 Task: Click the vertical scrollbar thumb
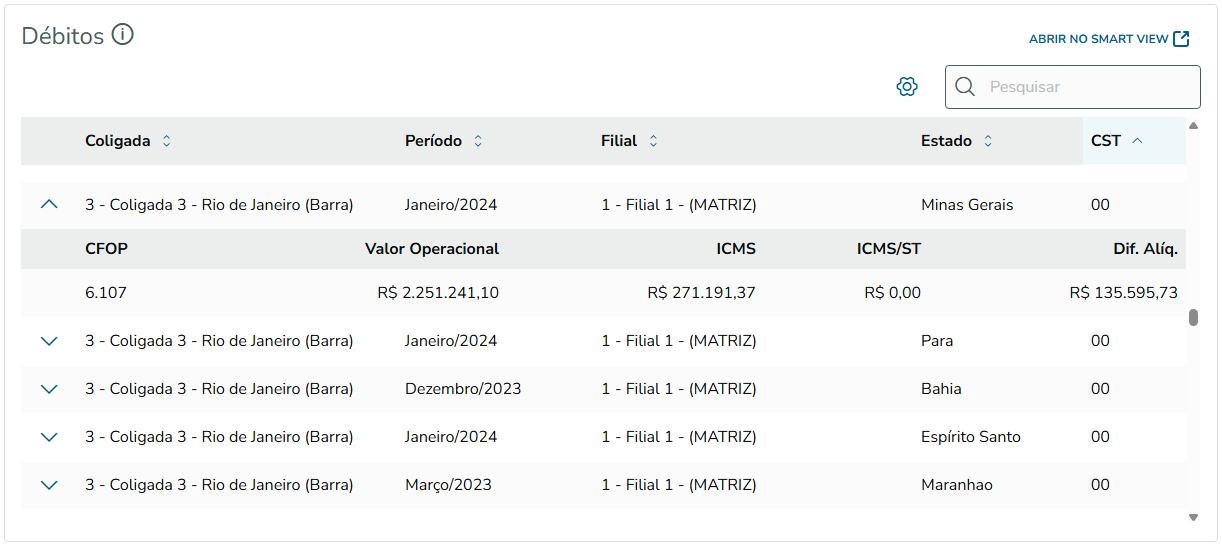1193,318
